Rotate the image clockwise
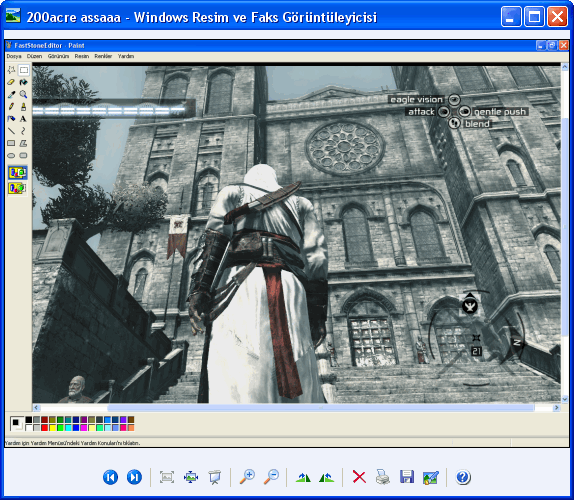This screenshot has height=500, width=574. click(303, 477)
